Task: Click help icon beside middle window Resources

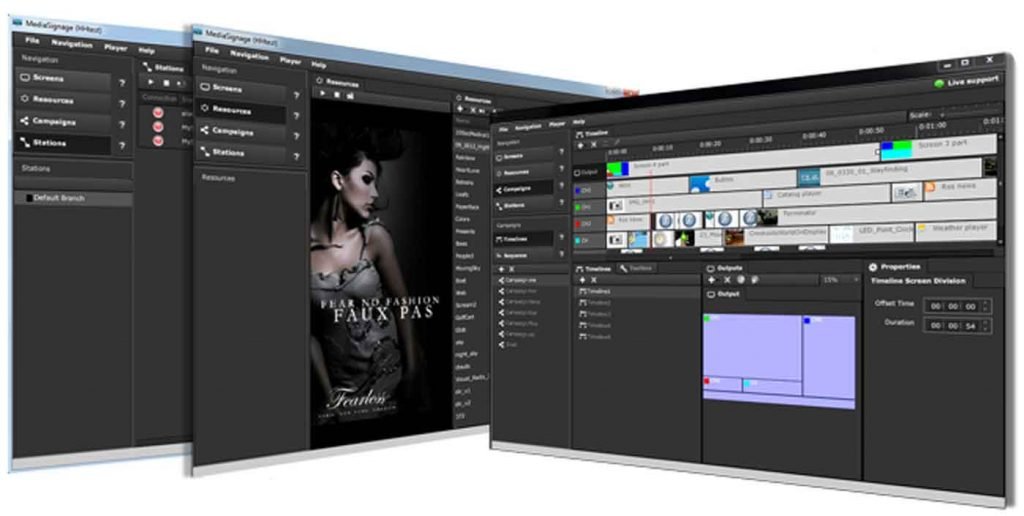Action: point(296,116)
